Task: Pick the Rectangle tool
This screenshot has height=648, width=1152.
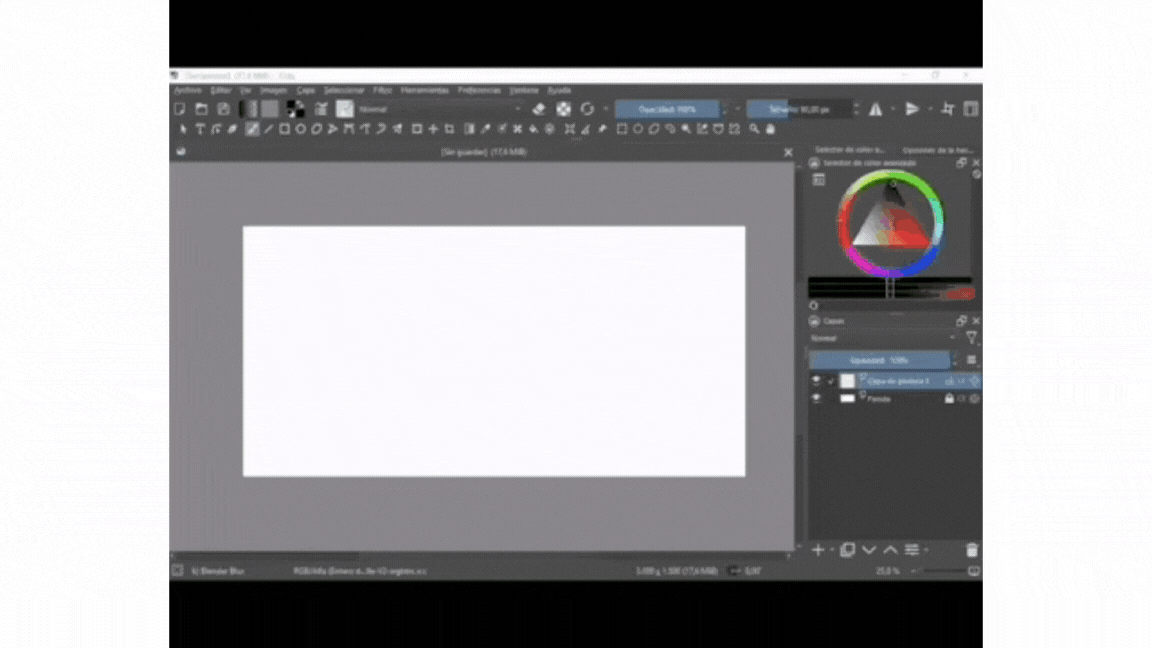Action: (285, 129)
